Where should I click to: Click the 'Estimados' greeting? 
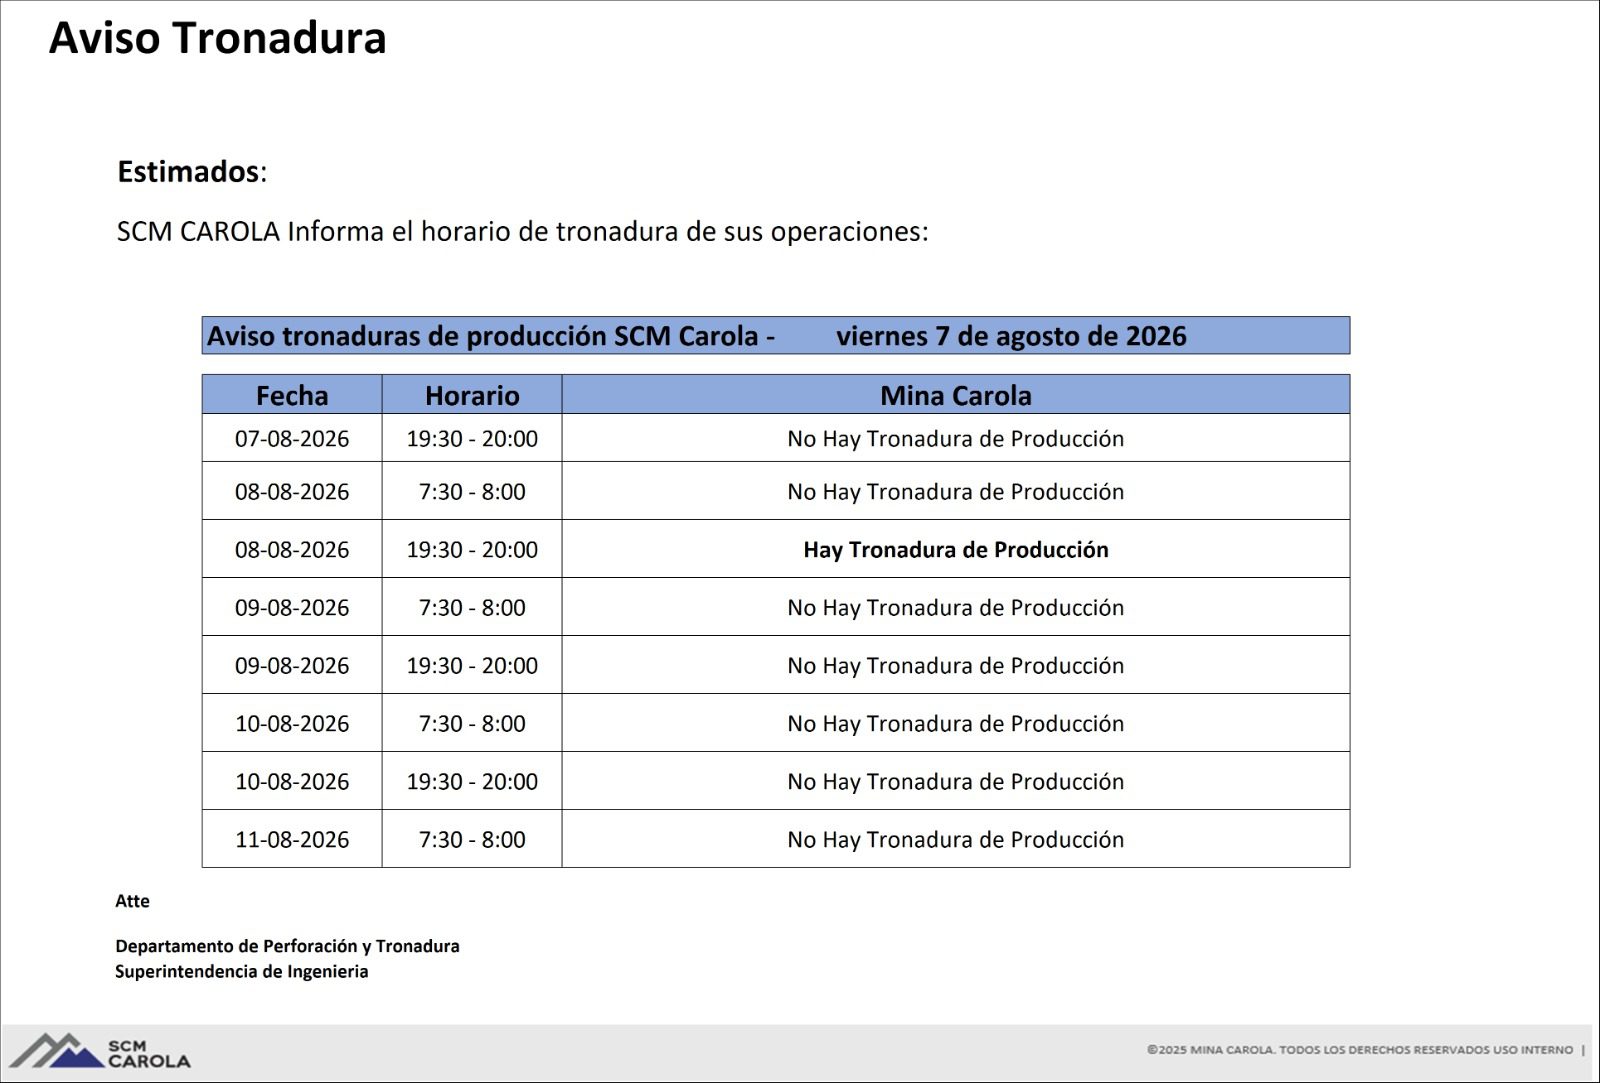[192, 171]
